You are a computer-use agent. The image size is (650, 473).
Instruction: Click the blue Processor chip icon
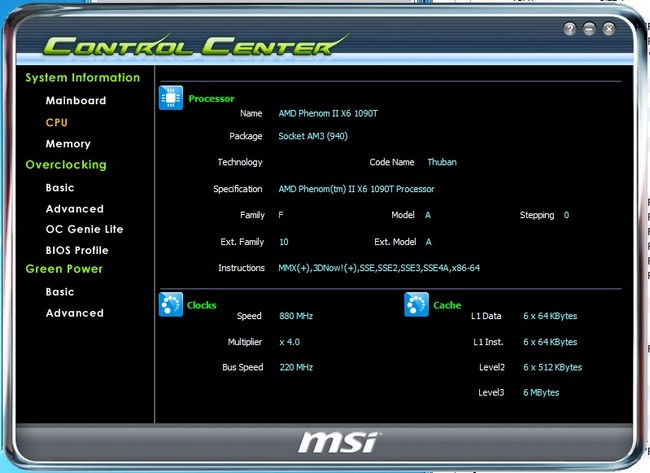[171, 98]
